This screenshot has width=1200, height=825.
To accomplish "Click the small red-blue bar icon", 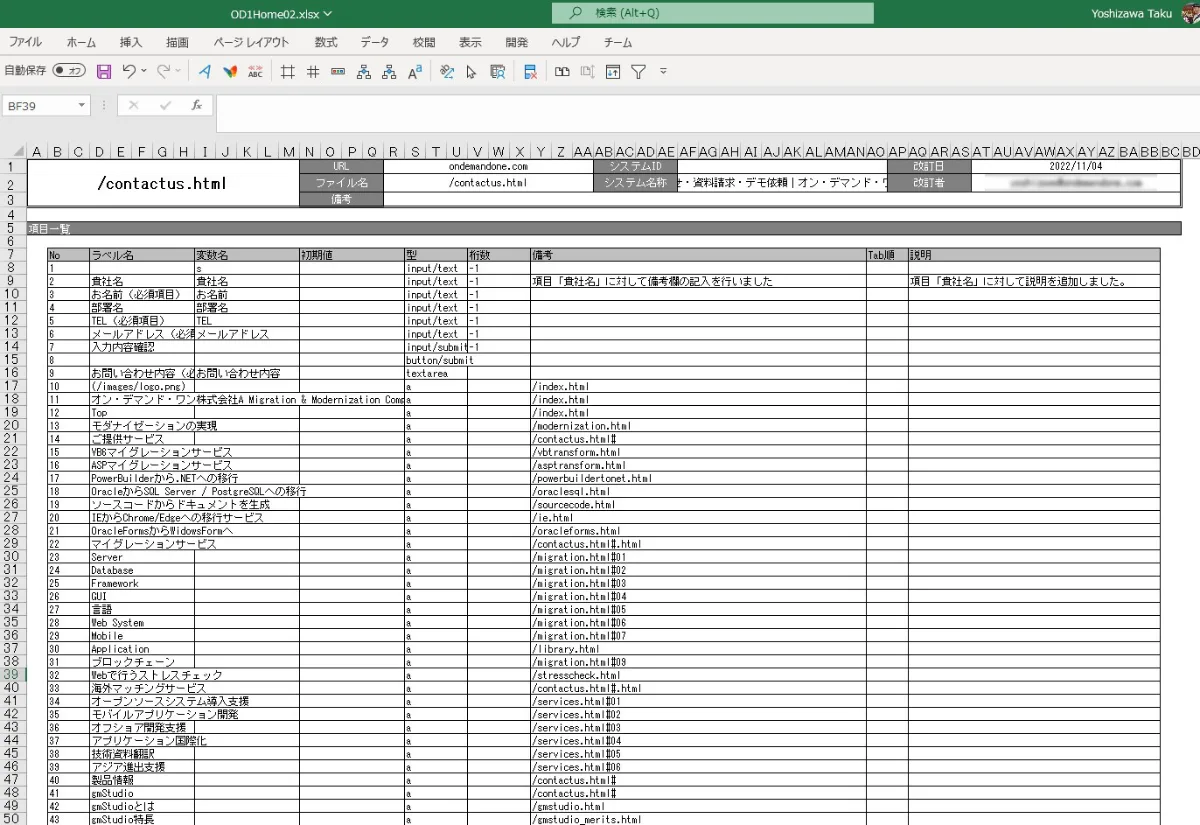I will tap(338, 71).
